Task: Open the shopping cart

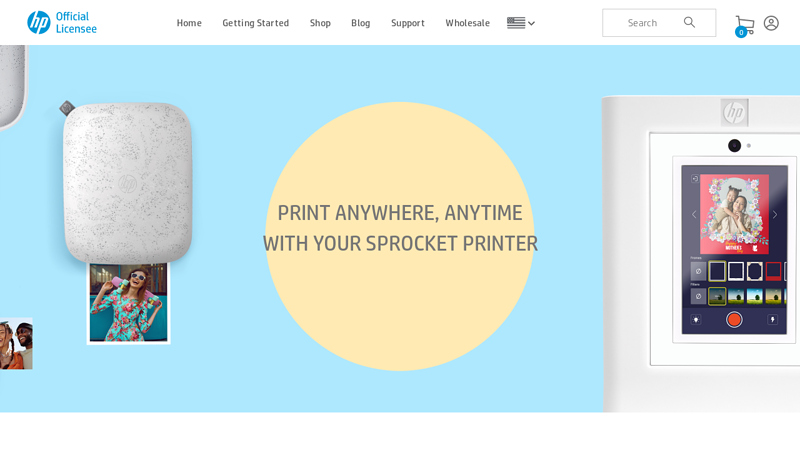Action: click(744, 24)
